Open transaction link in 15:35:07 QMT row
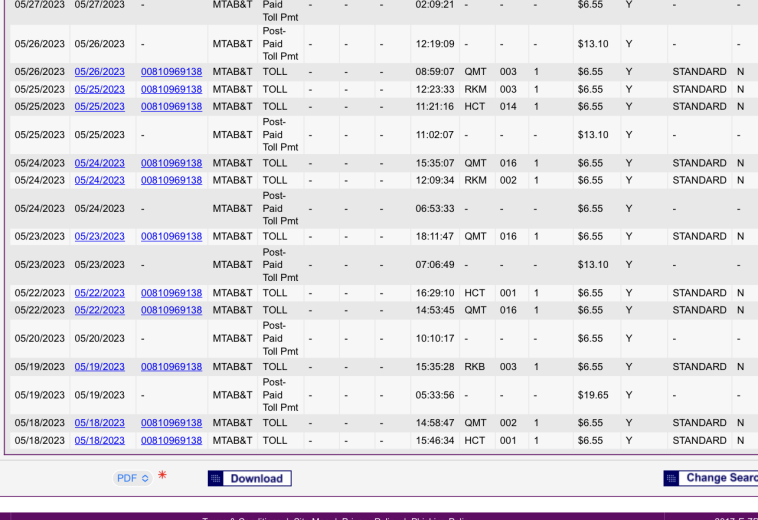Image resolution: width=758 pixels, height=520 pixels. point(171,163)
